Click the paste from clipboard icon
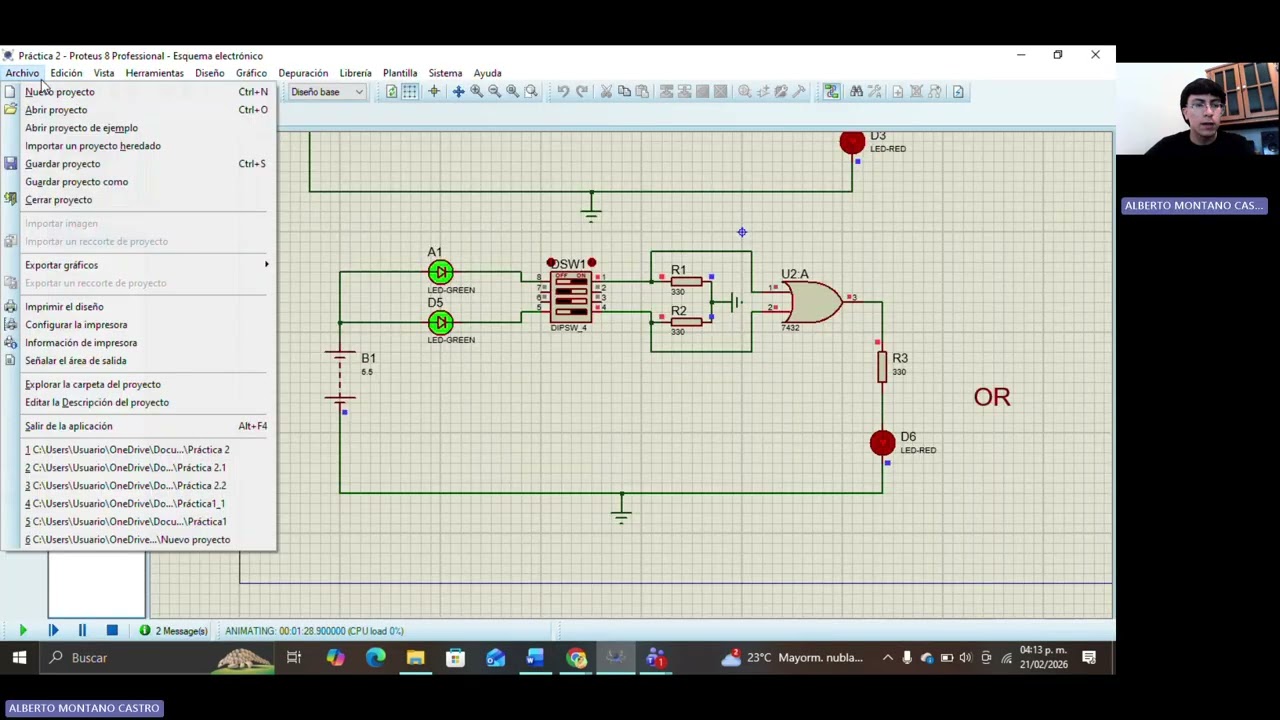 [x=642, y=91]
